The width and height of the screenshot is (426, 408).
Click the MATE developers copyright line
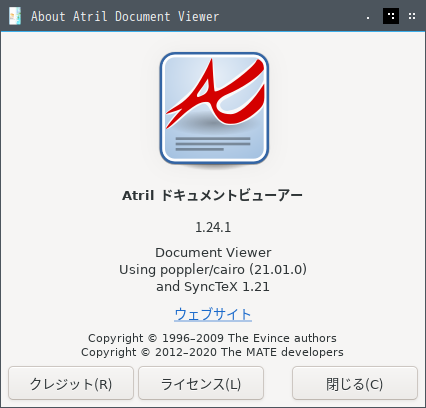(x=212, y=352)
